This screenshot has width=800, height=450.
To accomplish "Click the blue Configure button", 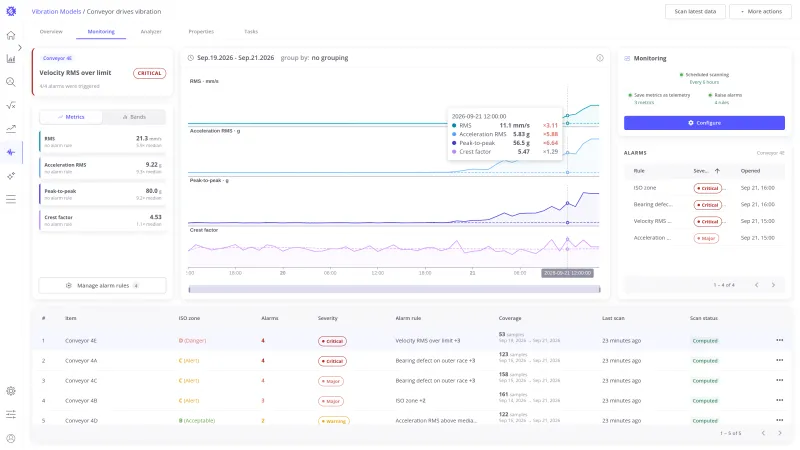I will (704, 123).
